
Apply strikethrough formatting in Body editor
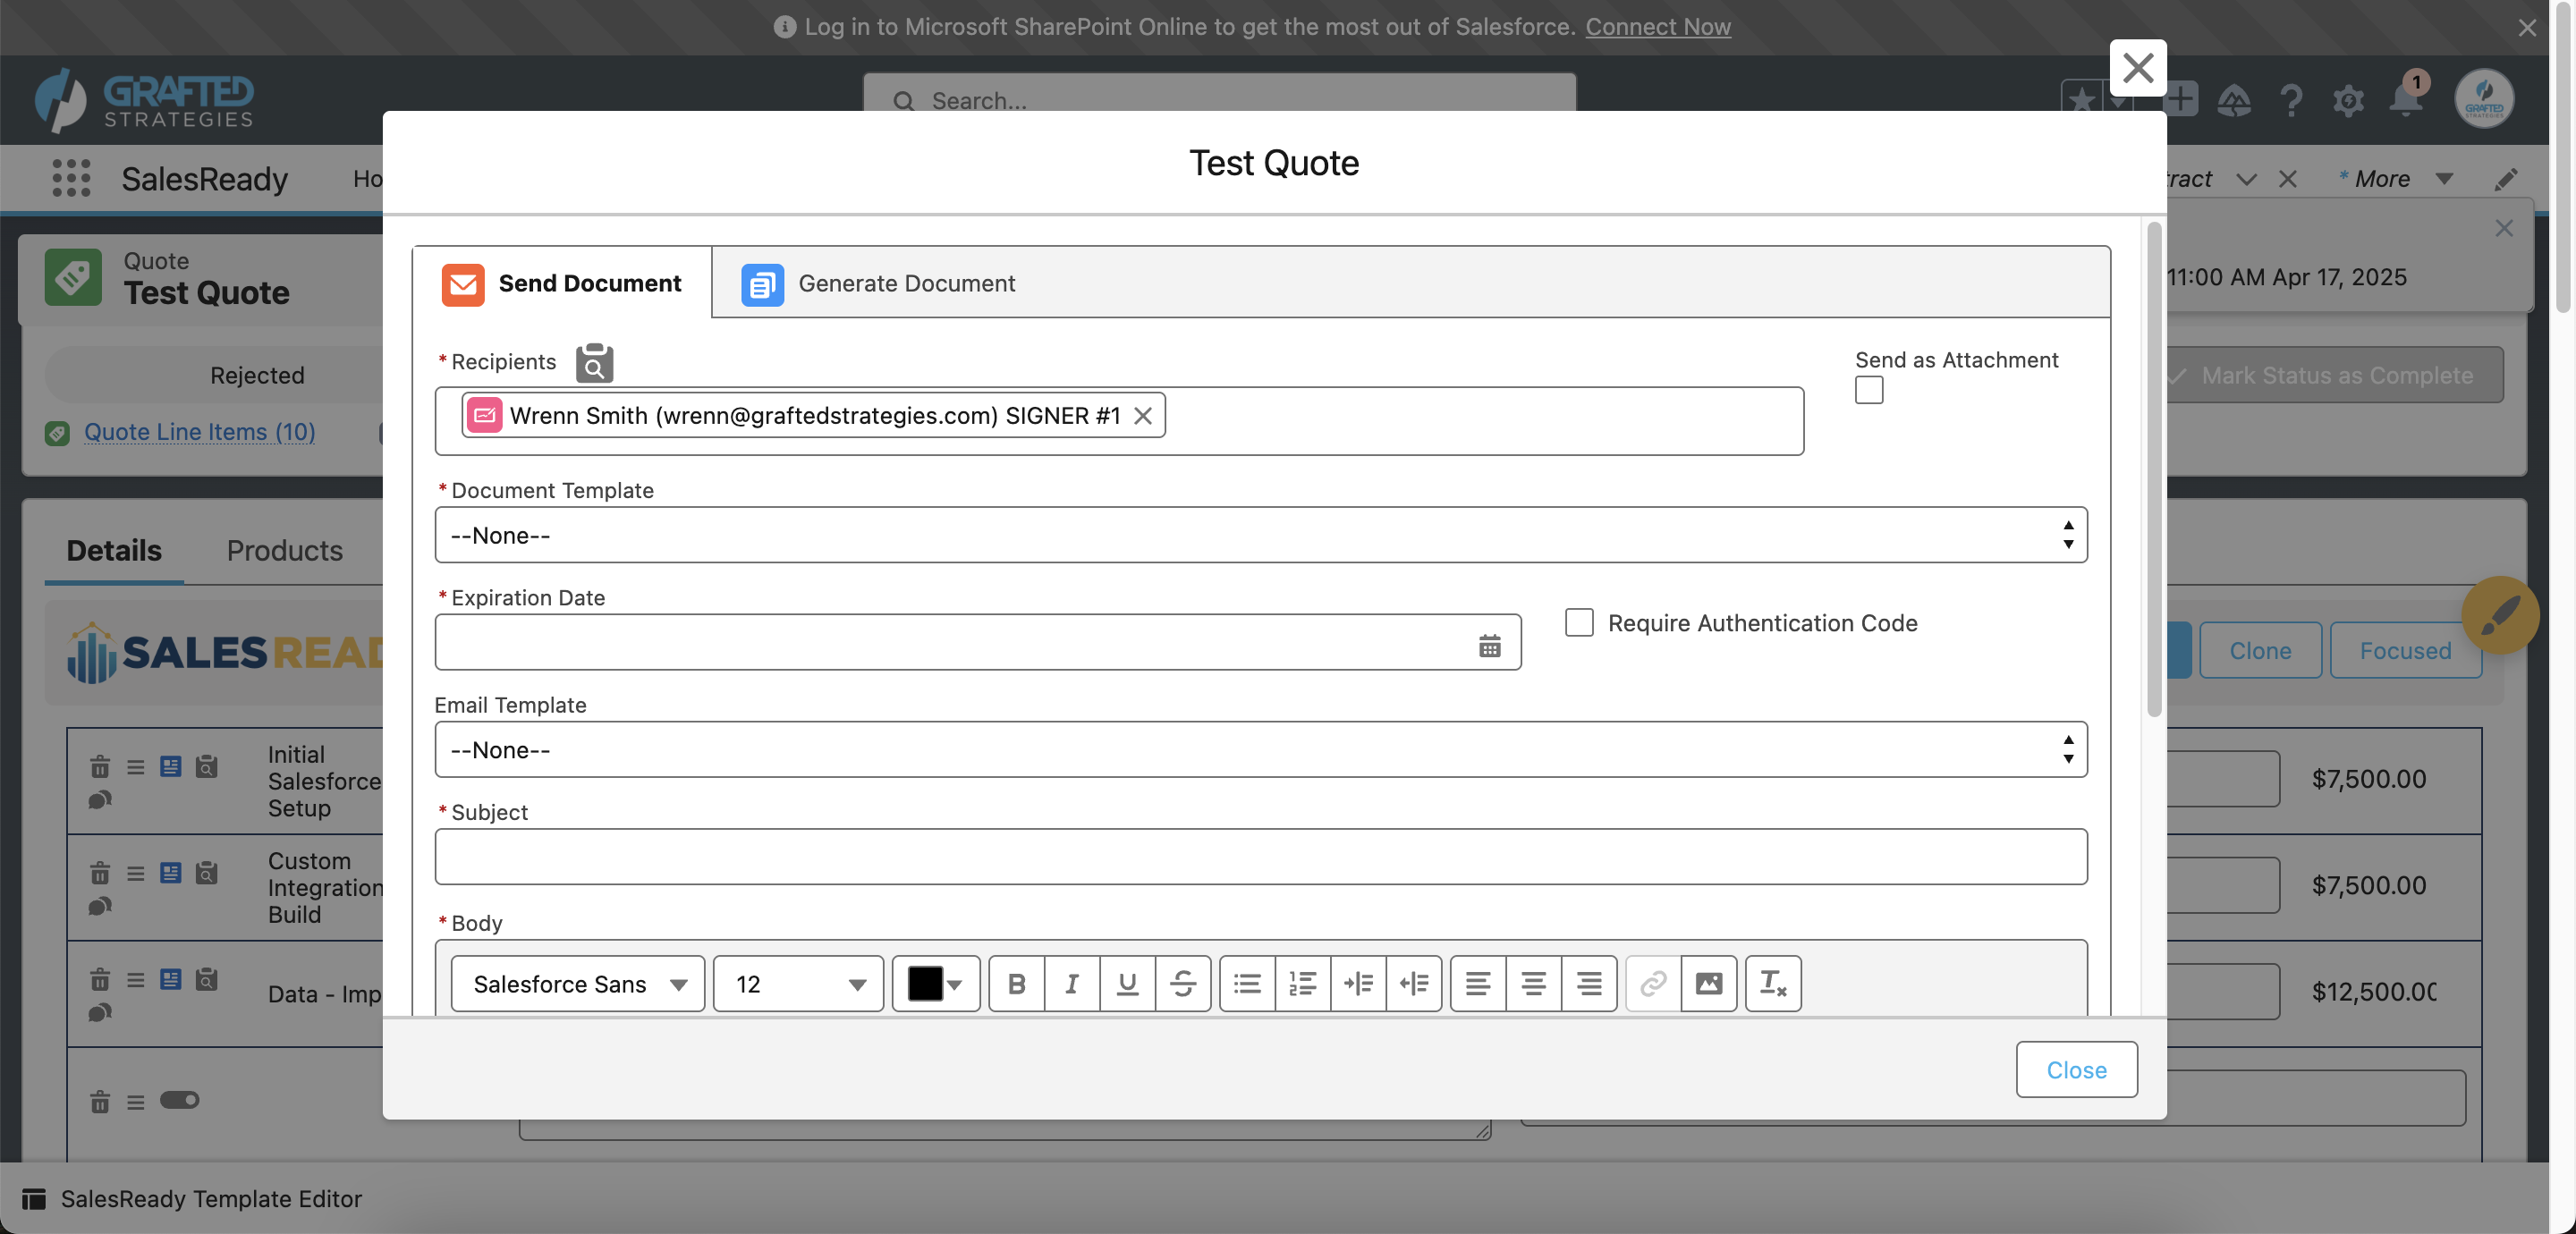point(1182,984)
